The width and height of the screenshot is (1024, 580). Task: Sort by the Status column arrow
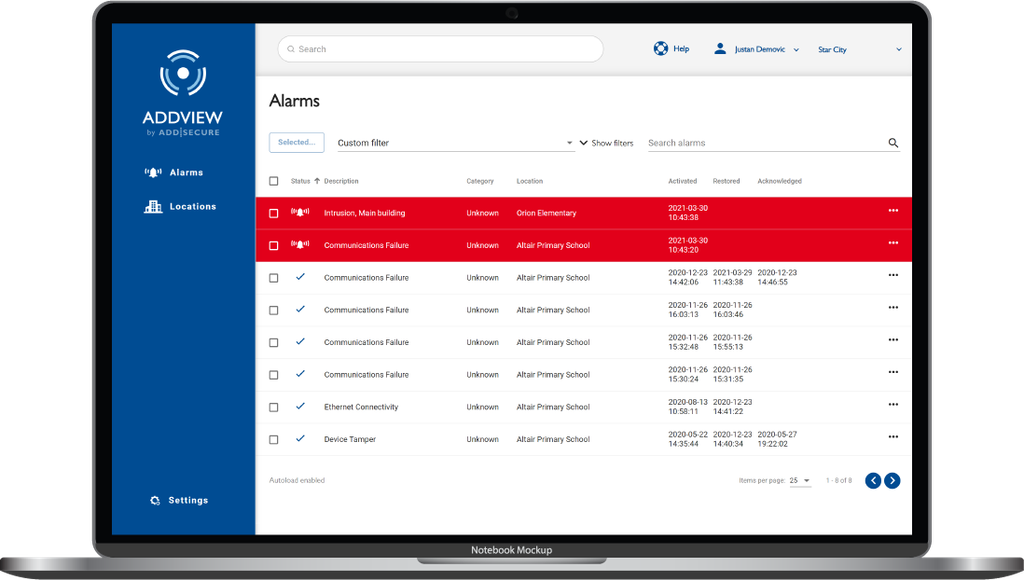317,181
